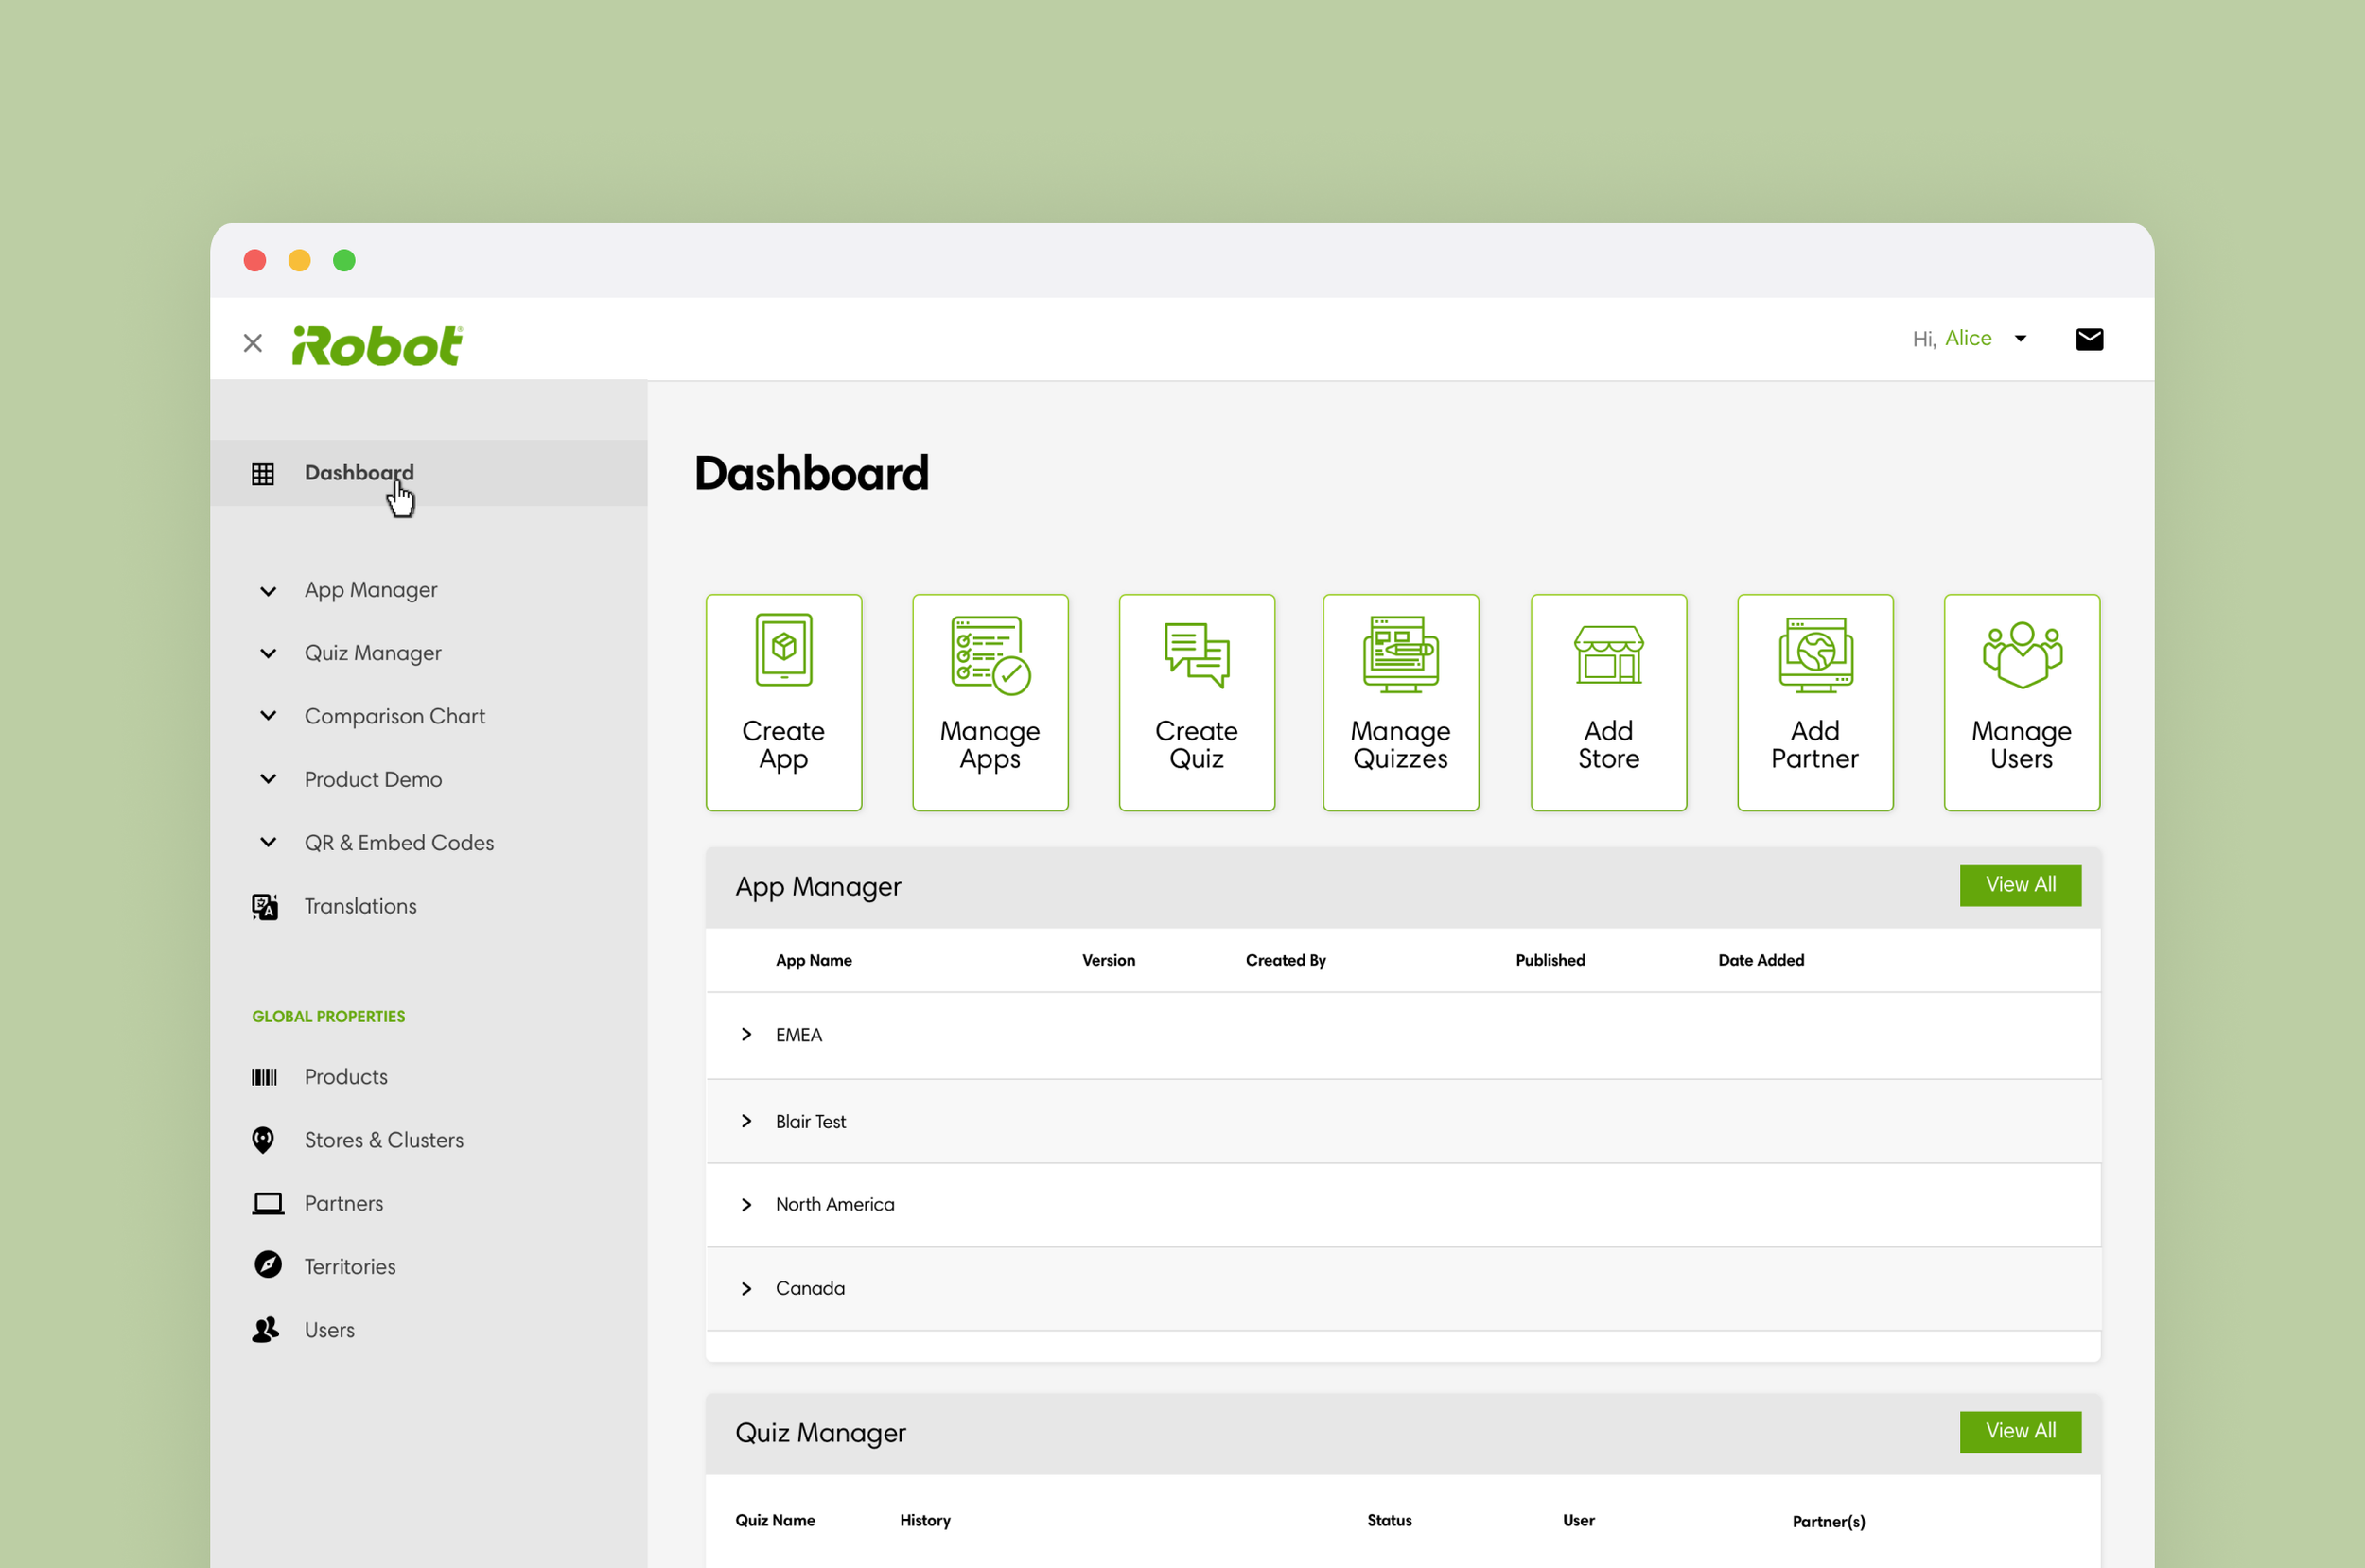This screenshot has height=1568, width=2365.
Task: Click the Create App tile icon
Action: point(783,651)
